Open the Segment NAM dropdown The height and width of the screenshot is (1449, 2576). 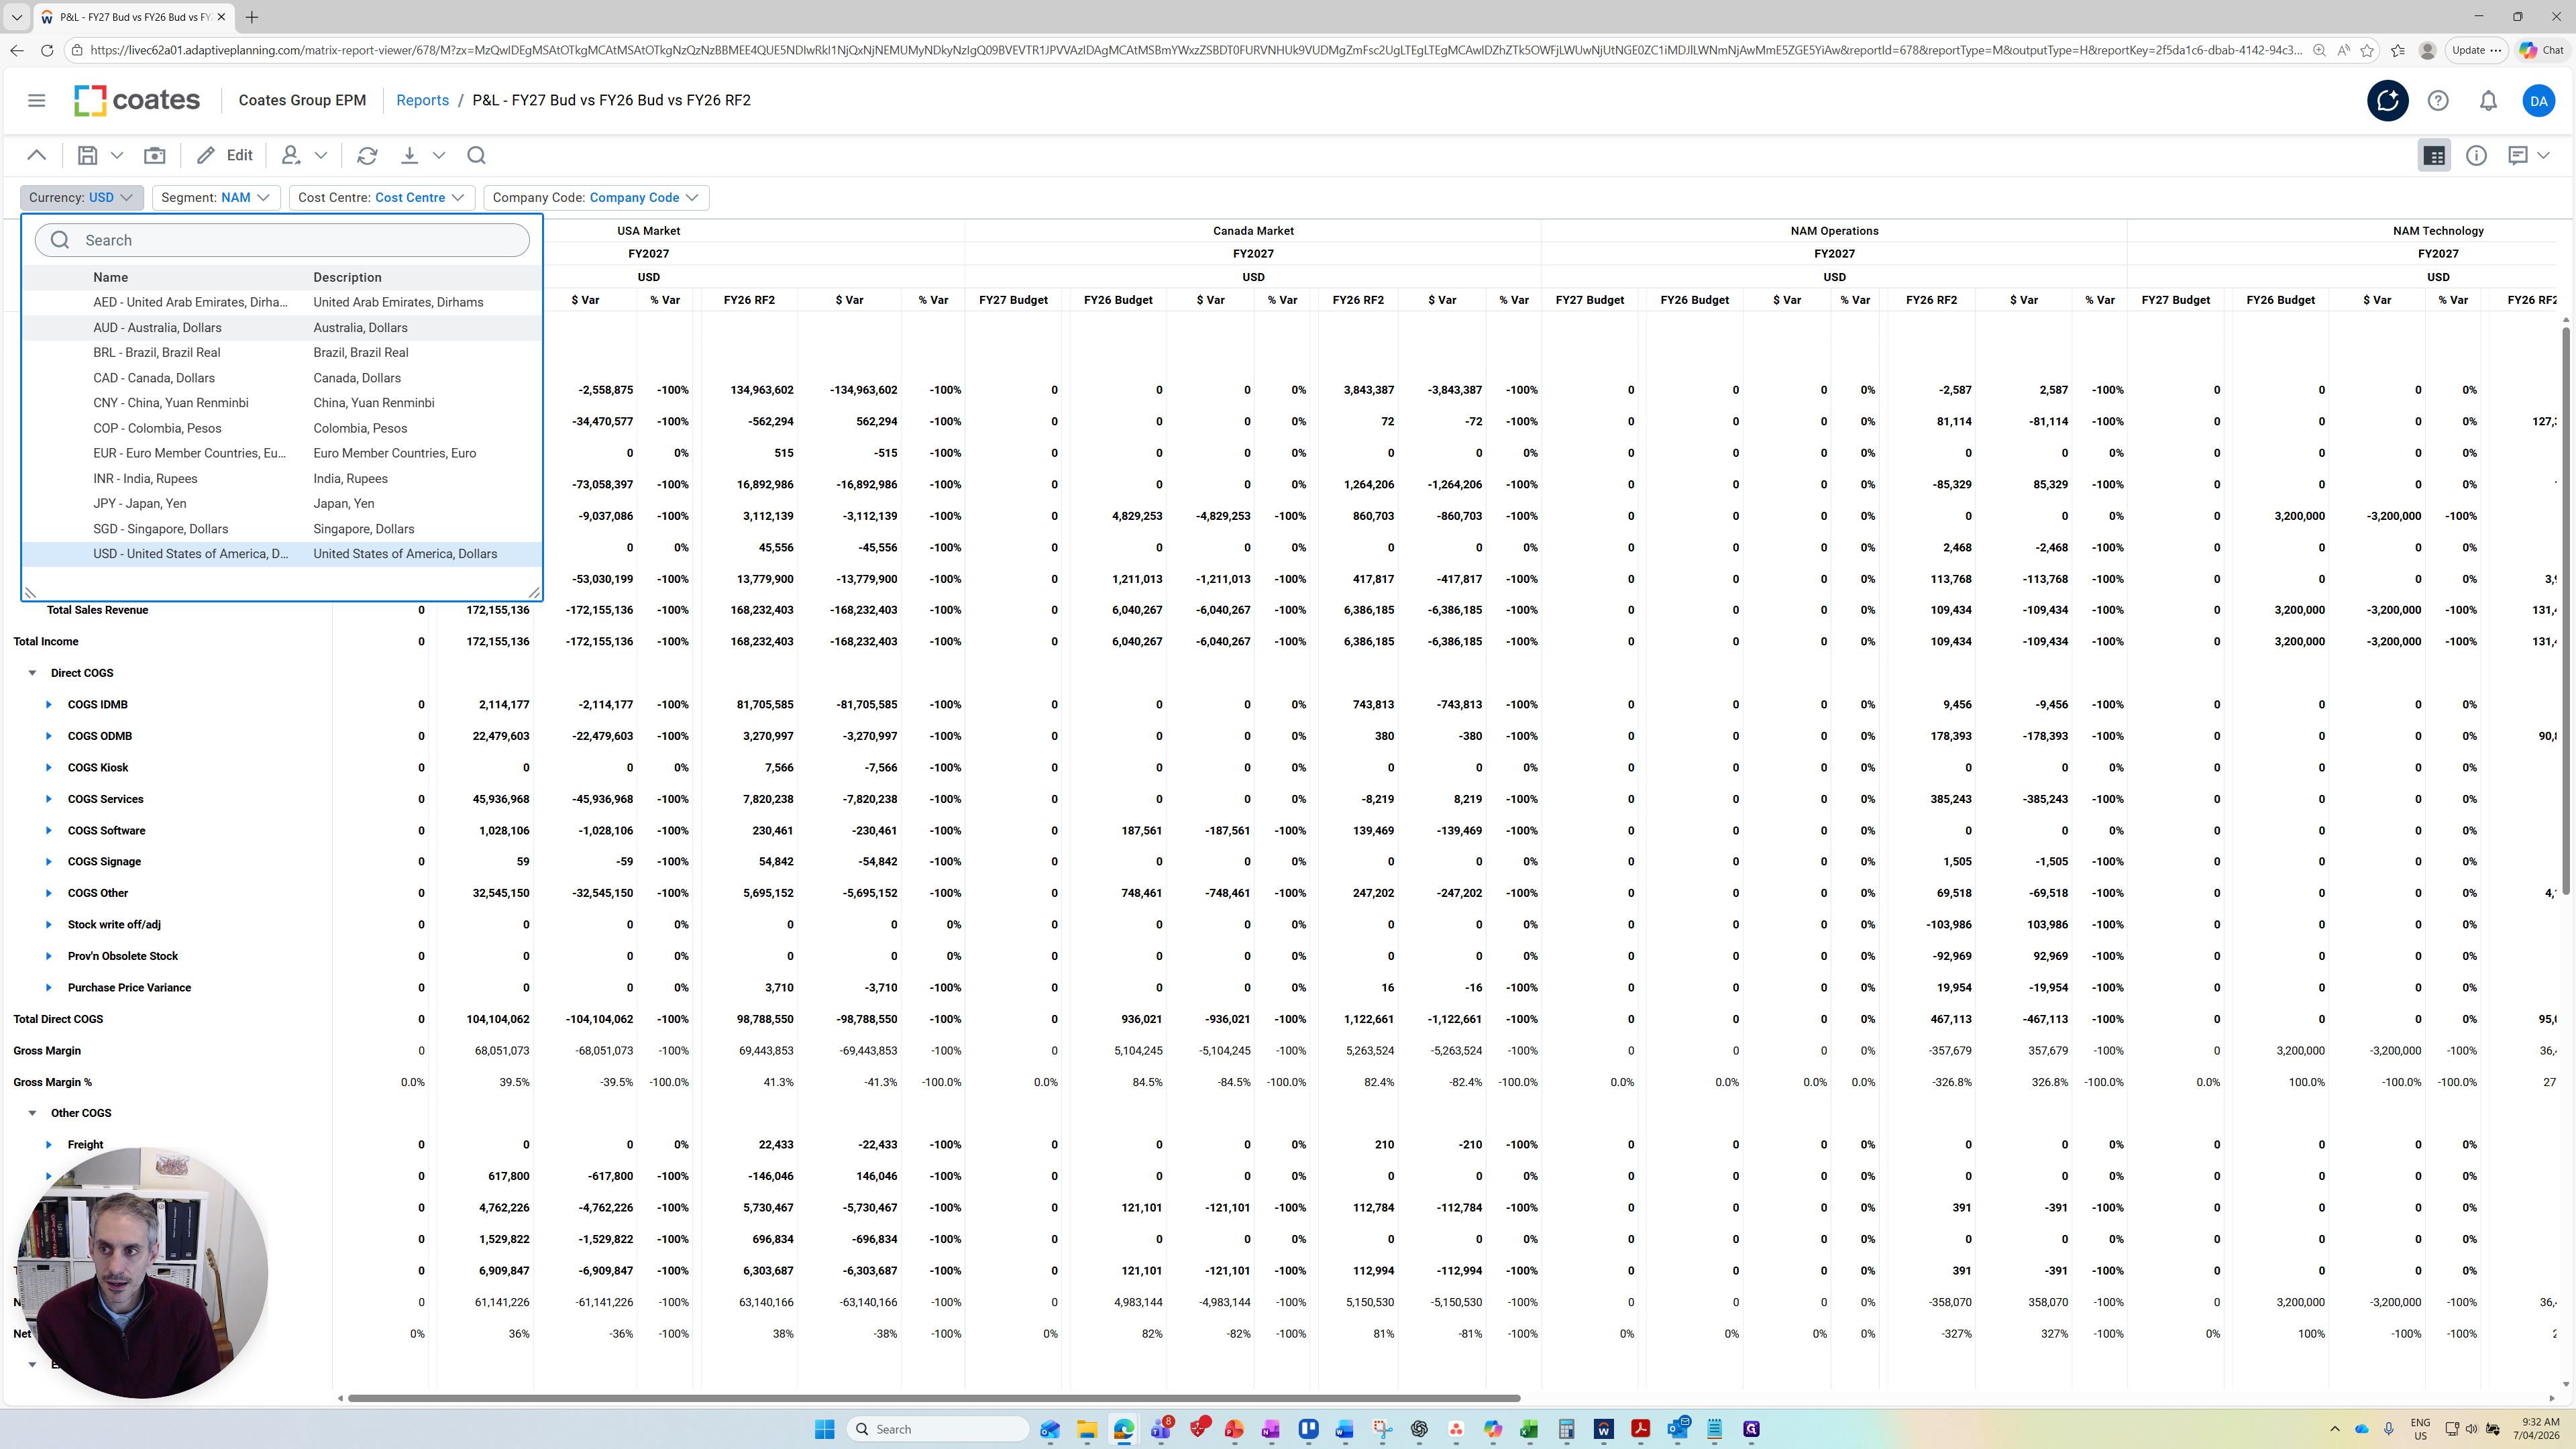coord(216,197)
